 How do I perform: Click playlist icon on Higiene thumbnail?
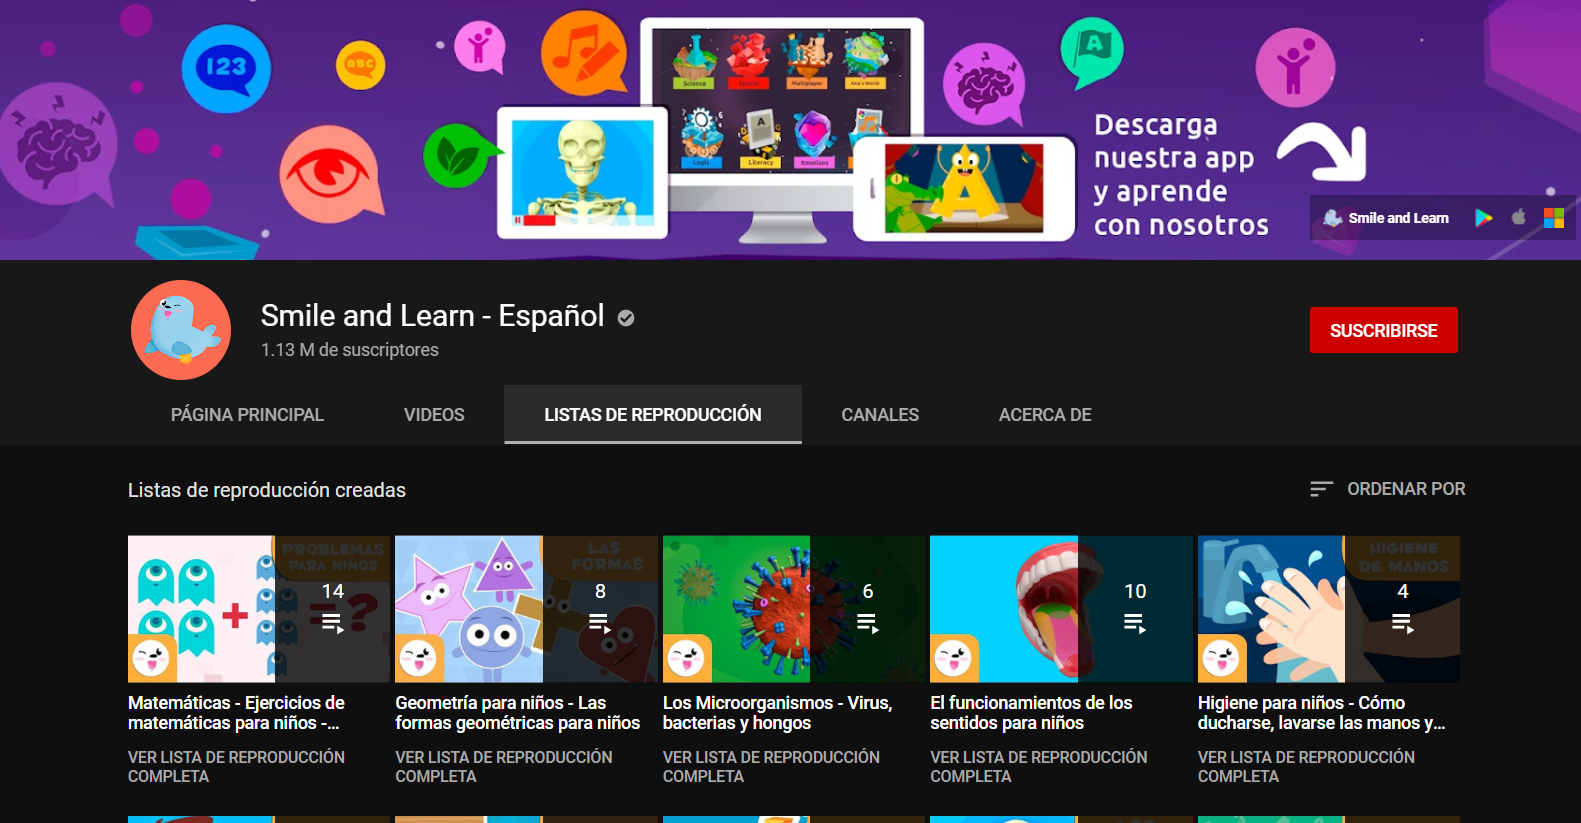pyautogui.click(x=1402, y=624)
